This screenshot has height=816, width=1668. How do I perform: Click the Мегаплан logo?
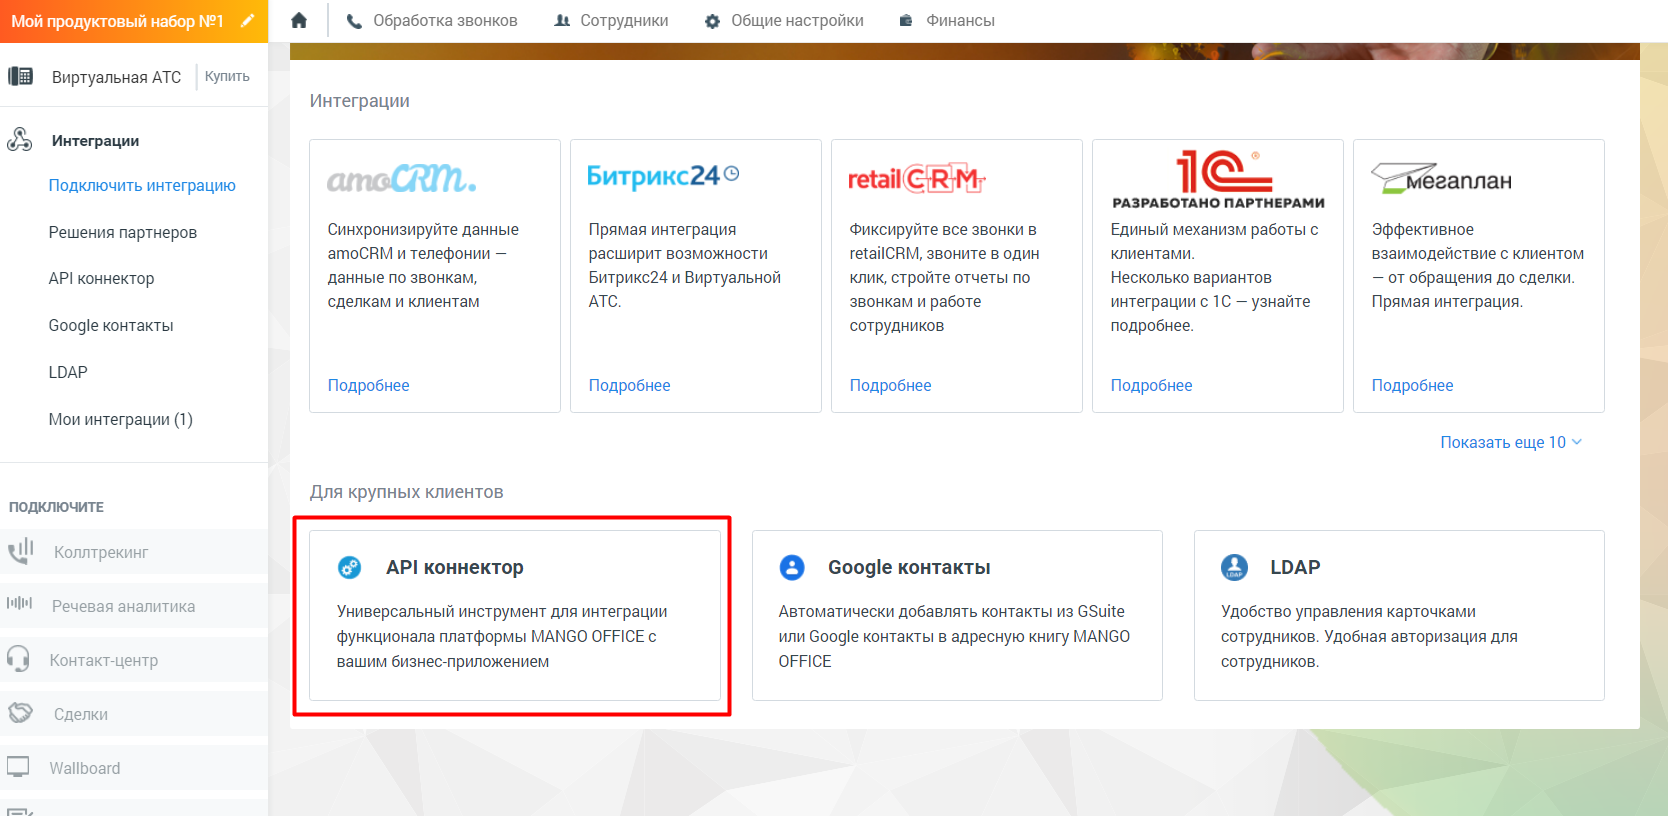coord(1441,178)
